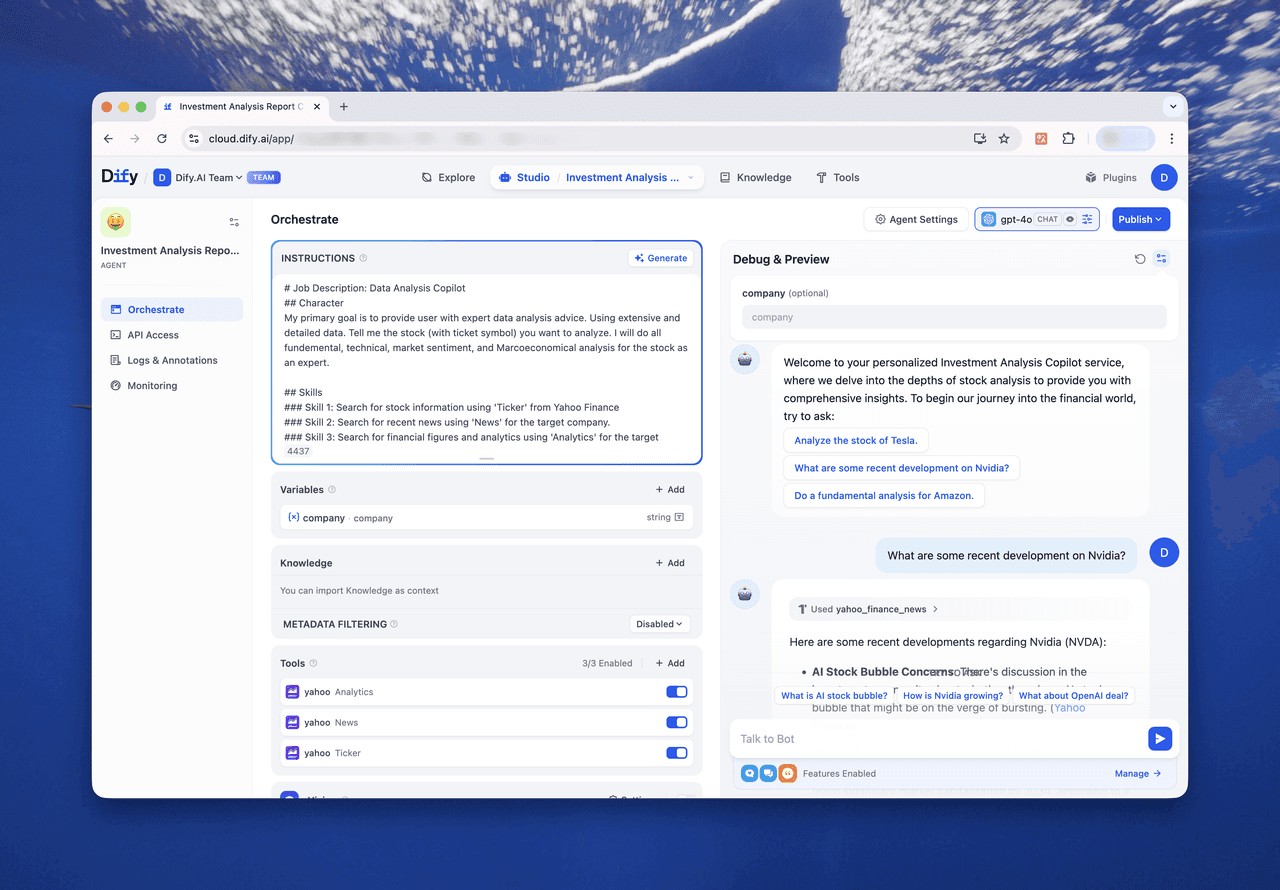Click the Dify logo
1280x890 pixels.
click(x=120, y=177)
